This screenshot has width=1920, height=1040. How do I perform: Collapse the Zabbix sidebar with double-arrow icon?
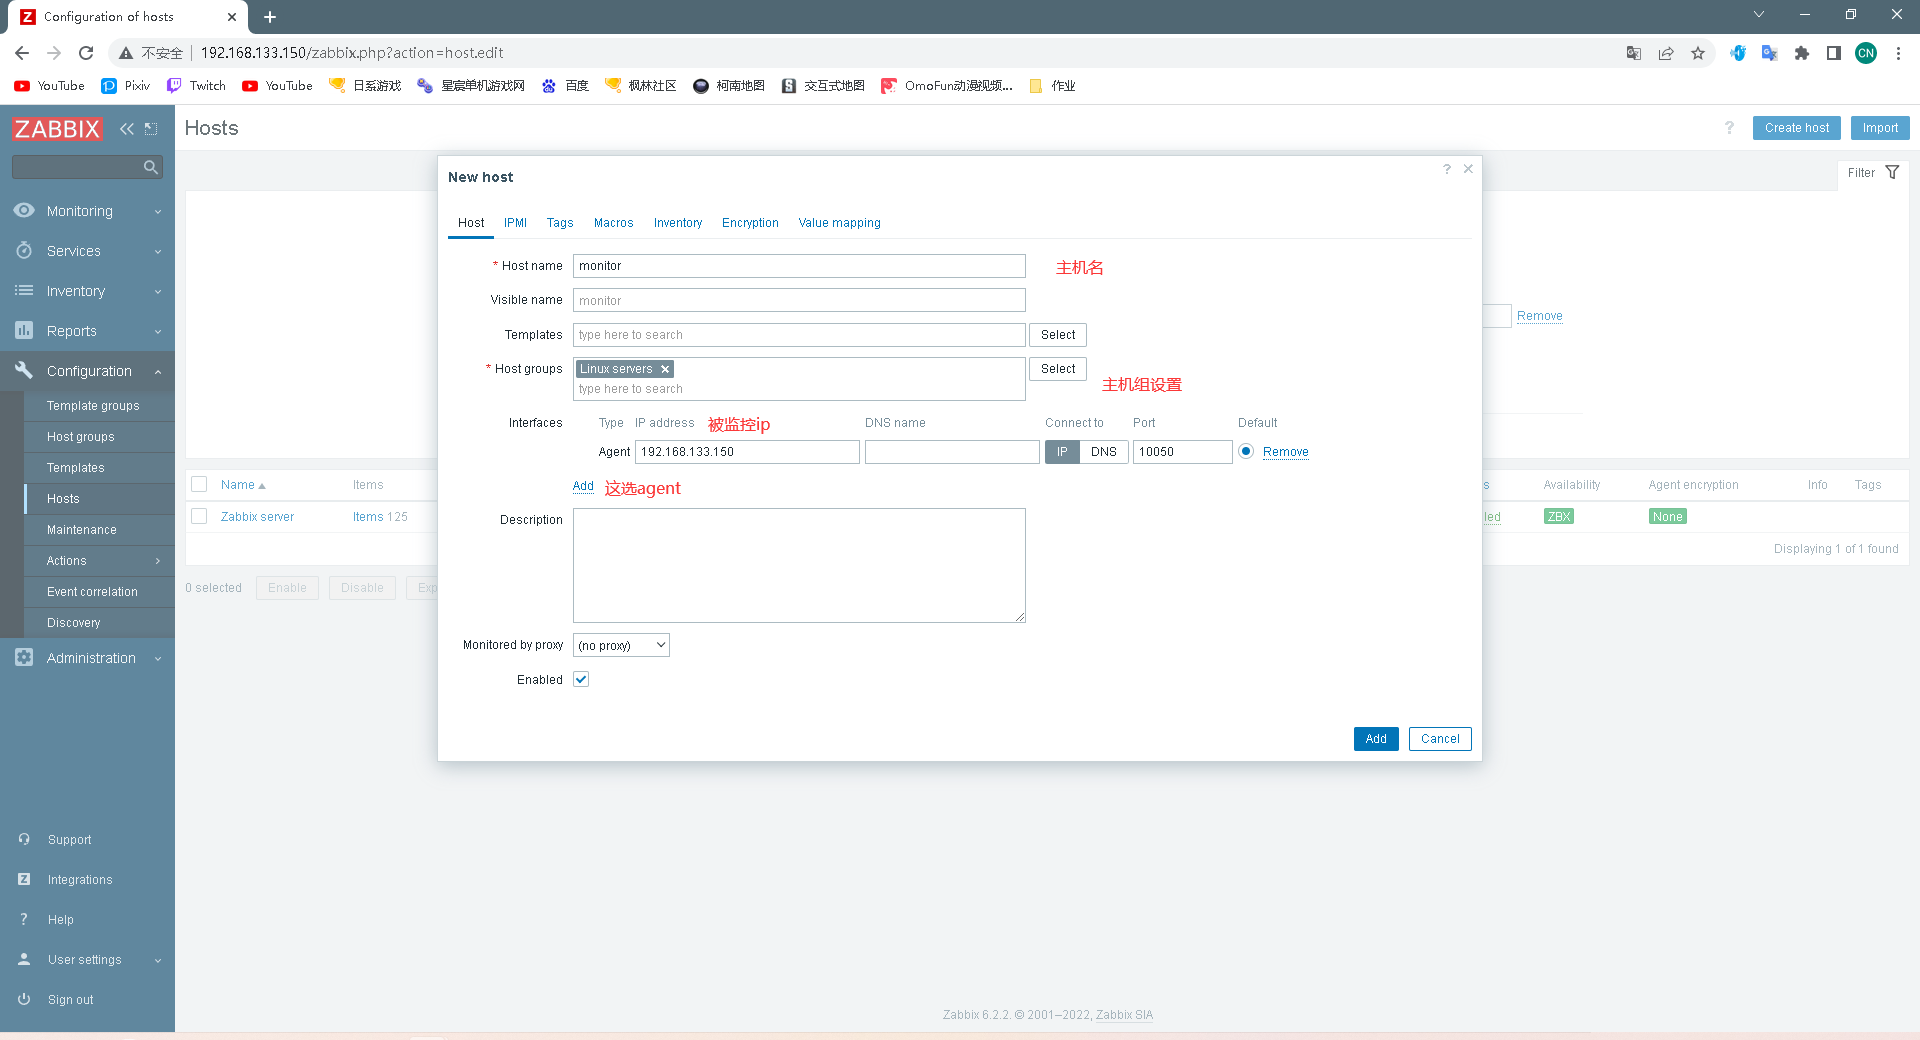(x=127, y=128)
